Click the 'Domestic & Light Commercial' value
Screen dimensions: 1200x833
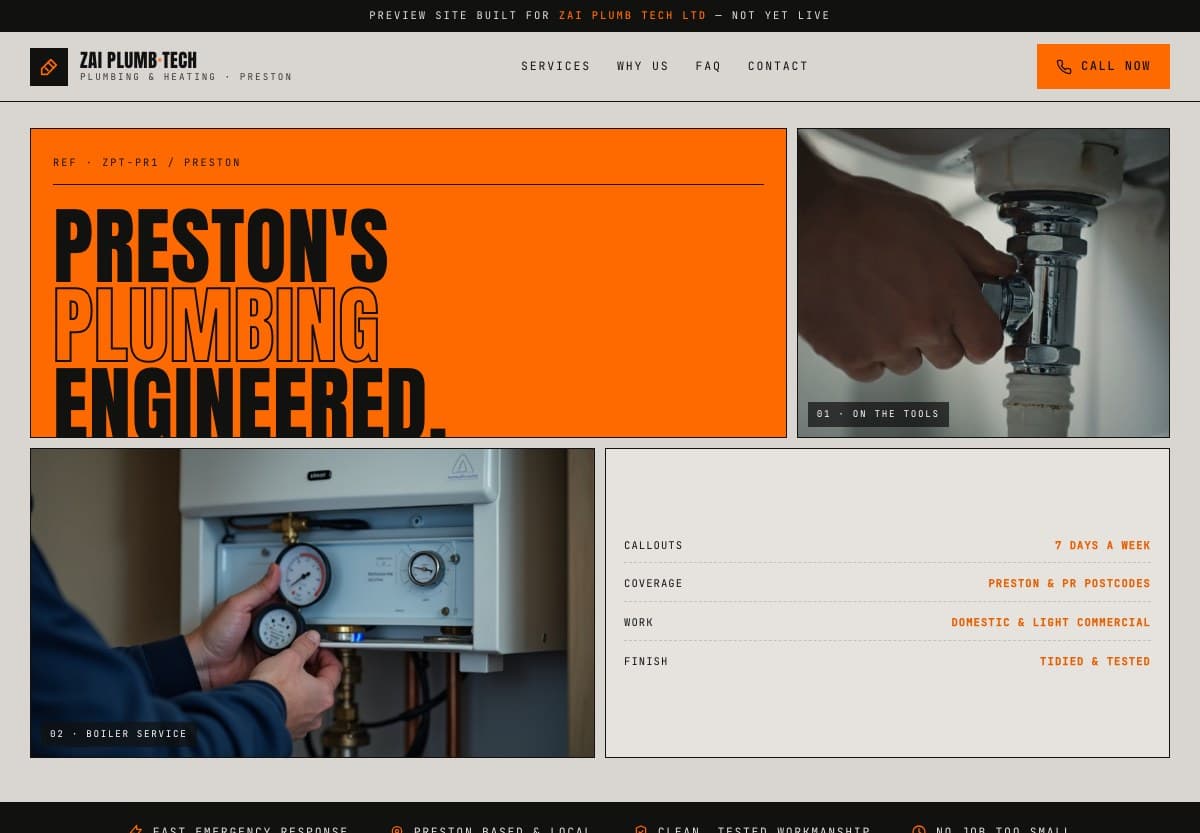pyautogui.click(x=1051, y=622)
